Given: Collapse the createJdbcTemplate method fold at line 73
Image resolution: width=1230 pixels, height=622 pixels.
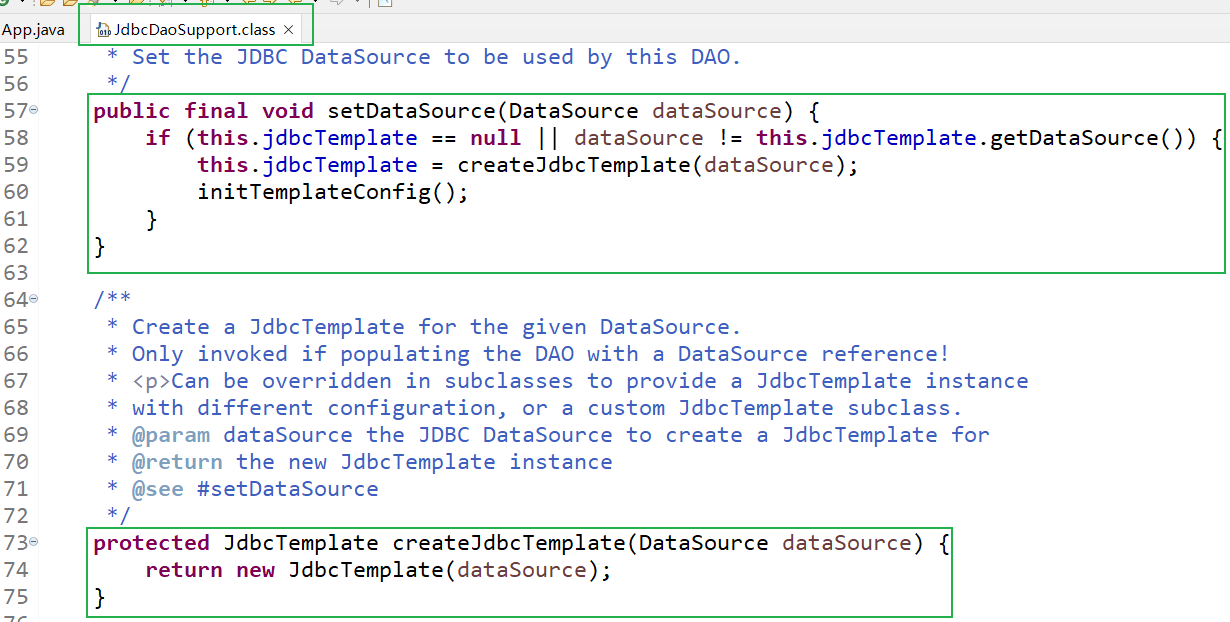Looking at the screenshot, I should (34, 542).
